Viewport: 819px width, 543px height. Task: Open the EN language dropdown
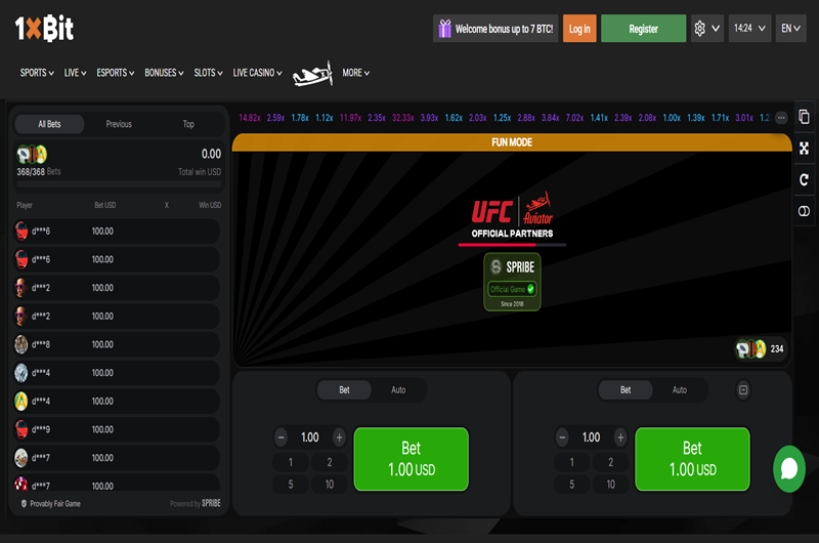point(791,29)
